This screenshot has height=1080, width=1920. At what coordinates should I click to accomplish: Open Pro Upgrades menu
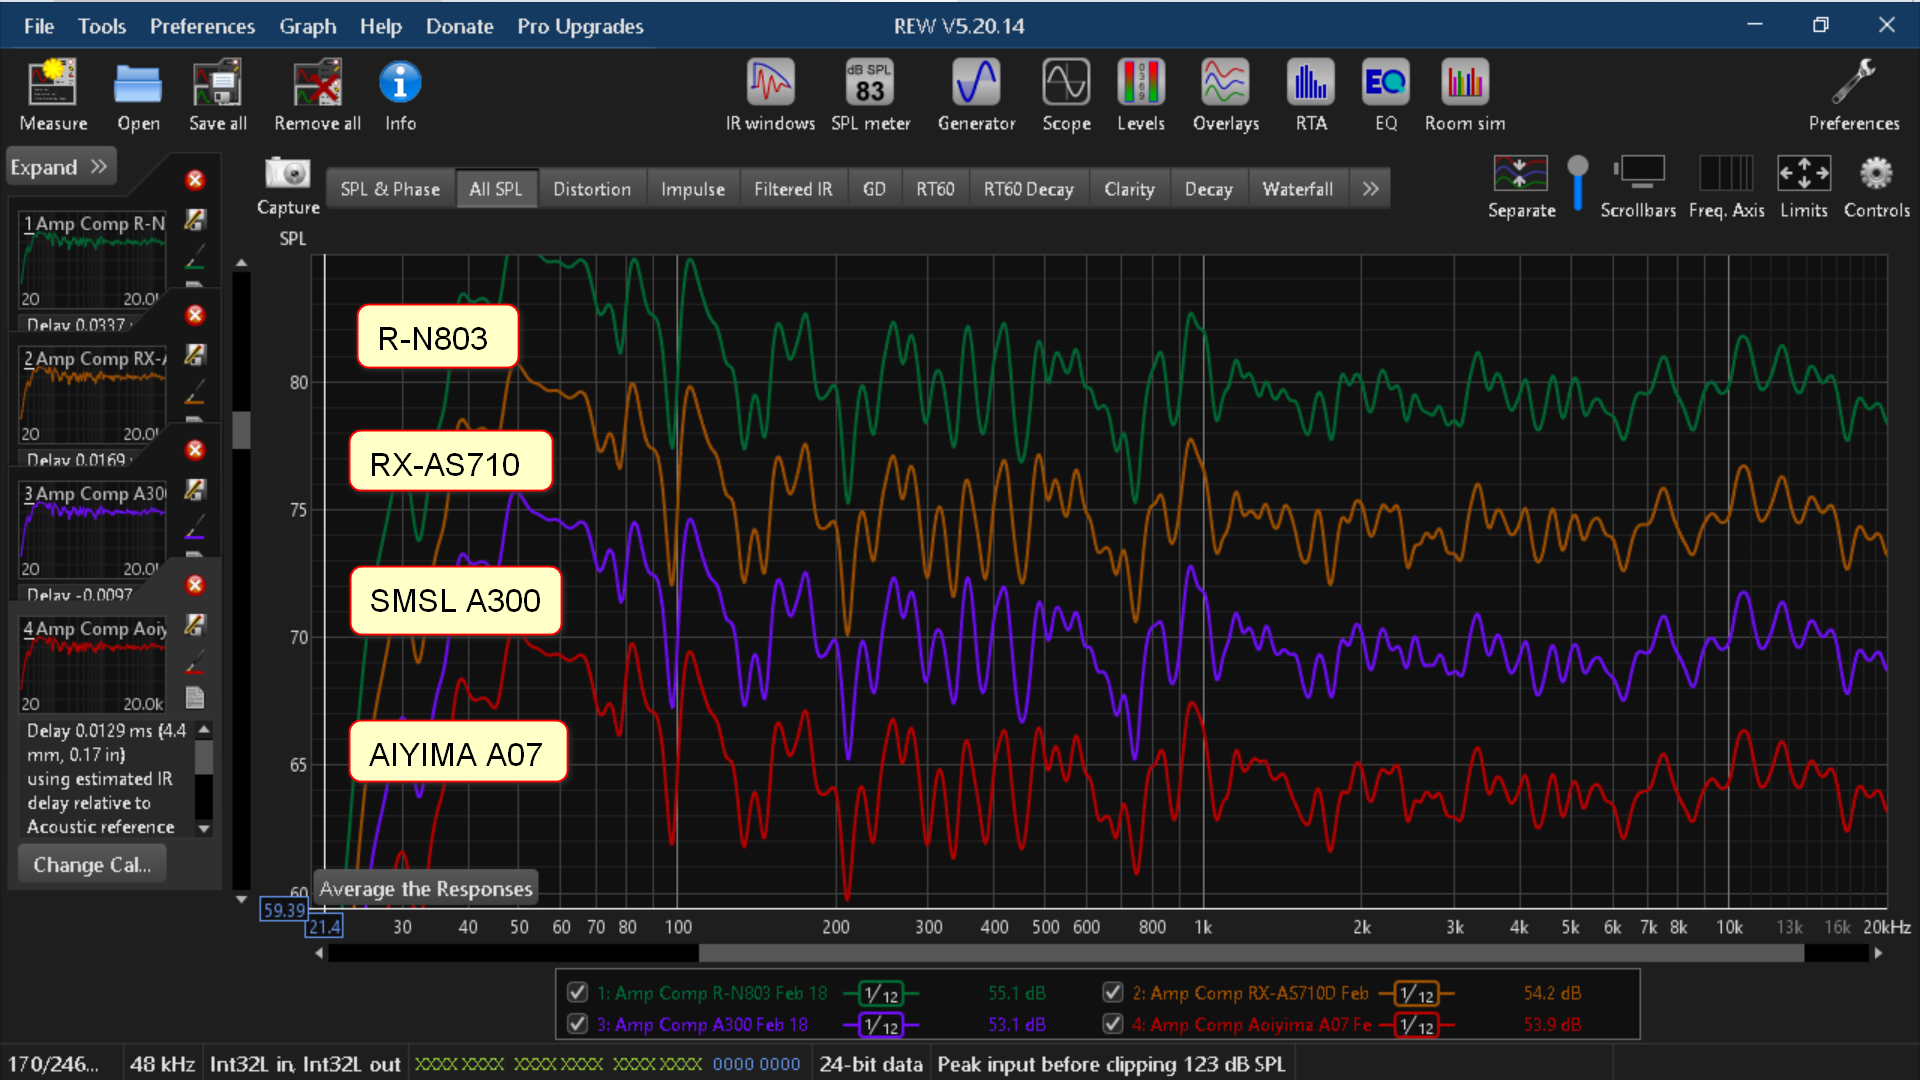tap(580, 26)
